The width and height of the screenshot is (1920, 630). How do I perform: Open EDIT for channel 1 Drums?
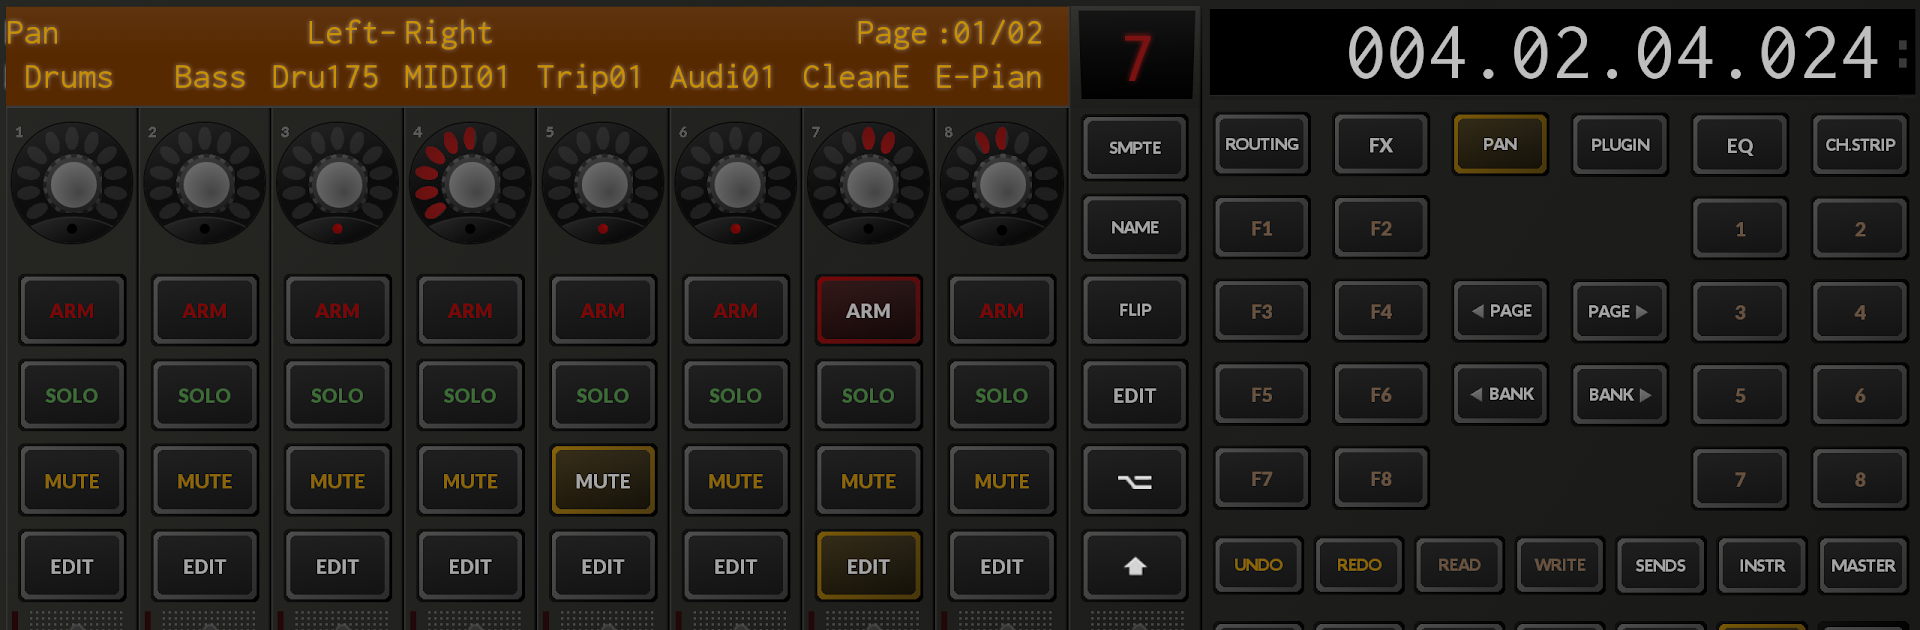click(72, 566)
